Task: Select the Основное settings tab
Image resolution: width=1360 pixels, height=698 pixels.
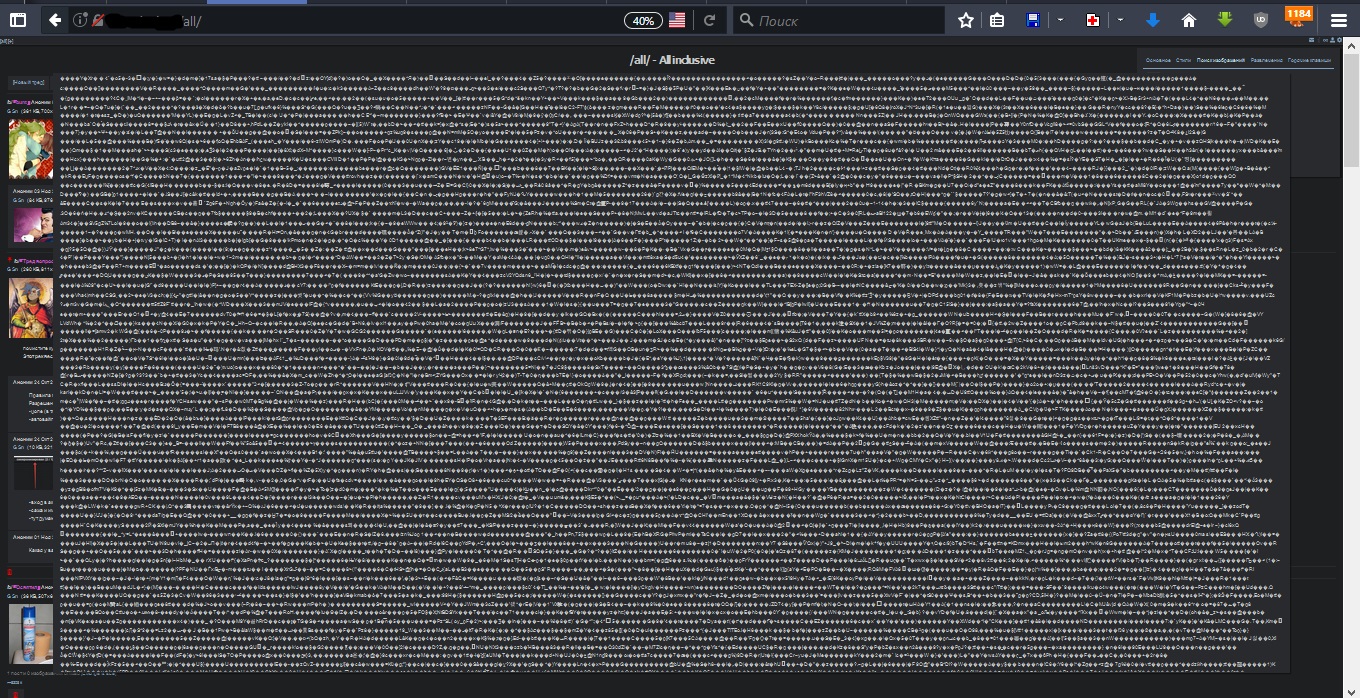Action: pos(1158,61)
